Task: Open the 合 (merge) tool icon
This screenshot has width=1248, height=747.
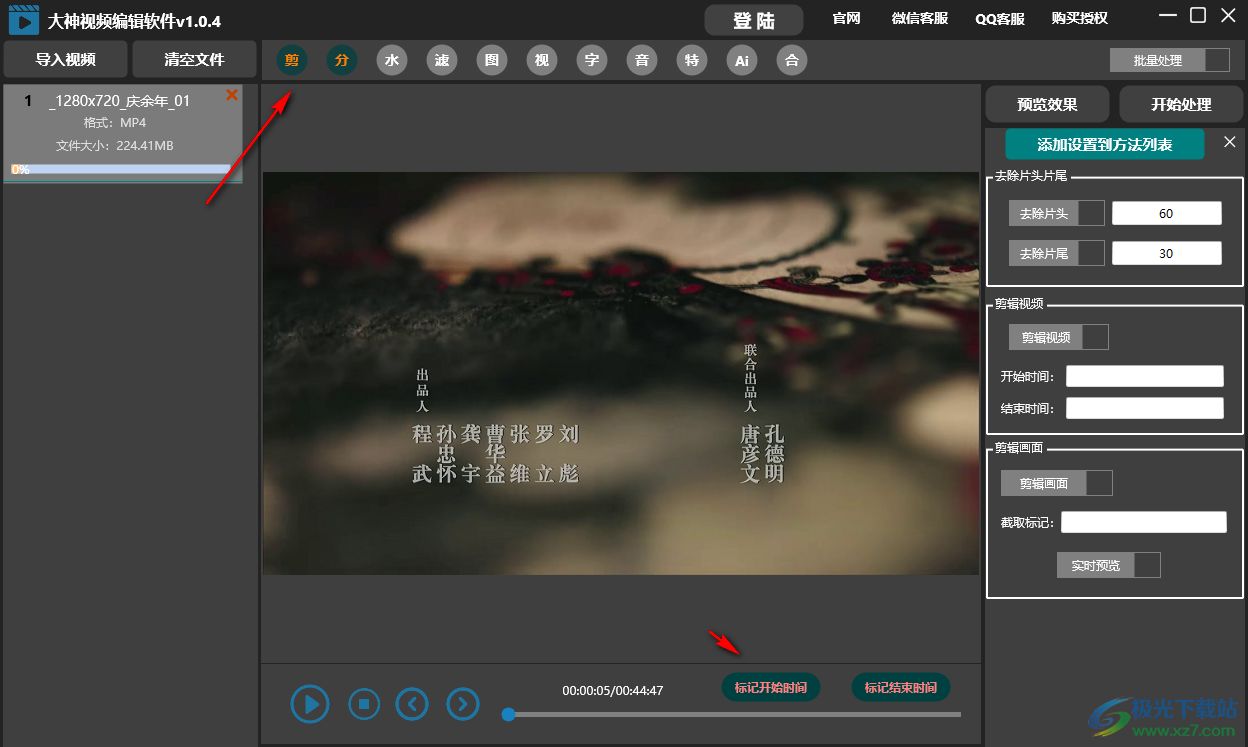Action: 792,61
